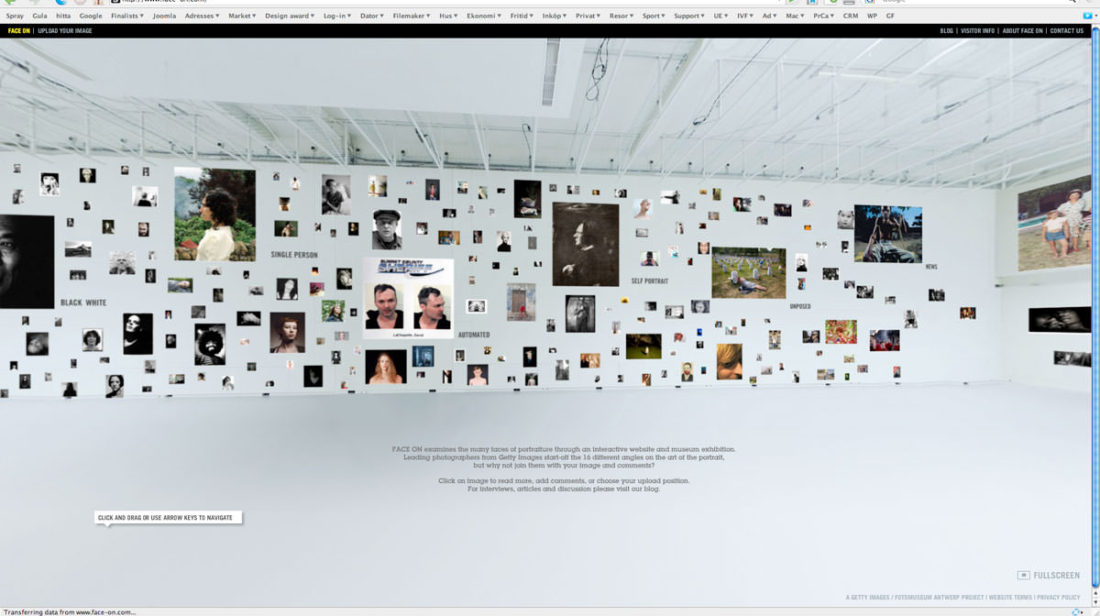The width and height of the screenshot is (1100, 616).
Task: Open the WP bookmark
Action: [872, 15]
